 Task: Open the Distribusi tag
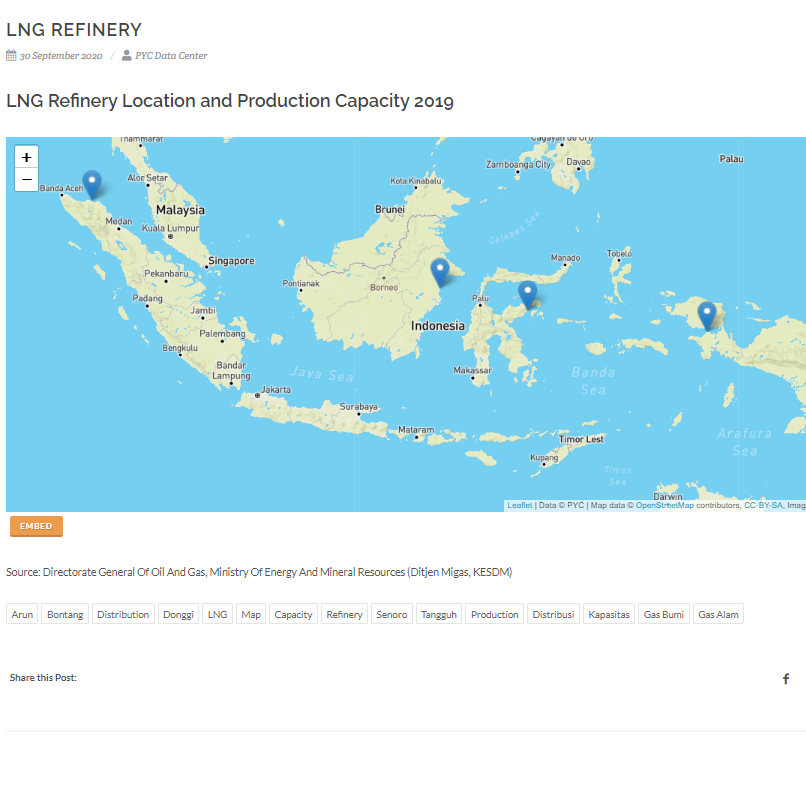[x=554, y=614]
